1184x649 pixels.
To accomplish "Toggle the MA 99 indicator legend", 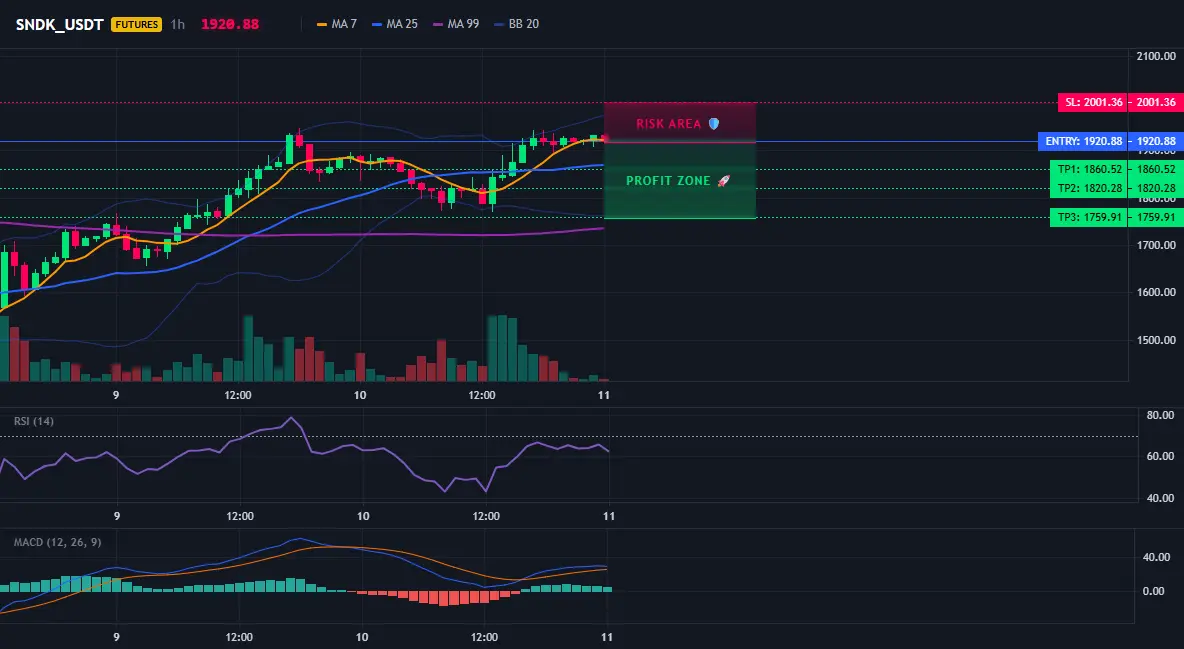I will coord(456,24).
